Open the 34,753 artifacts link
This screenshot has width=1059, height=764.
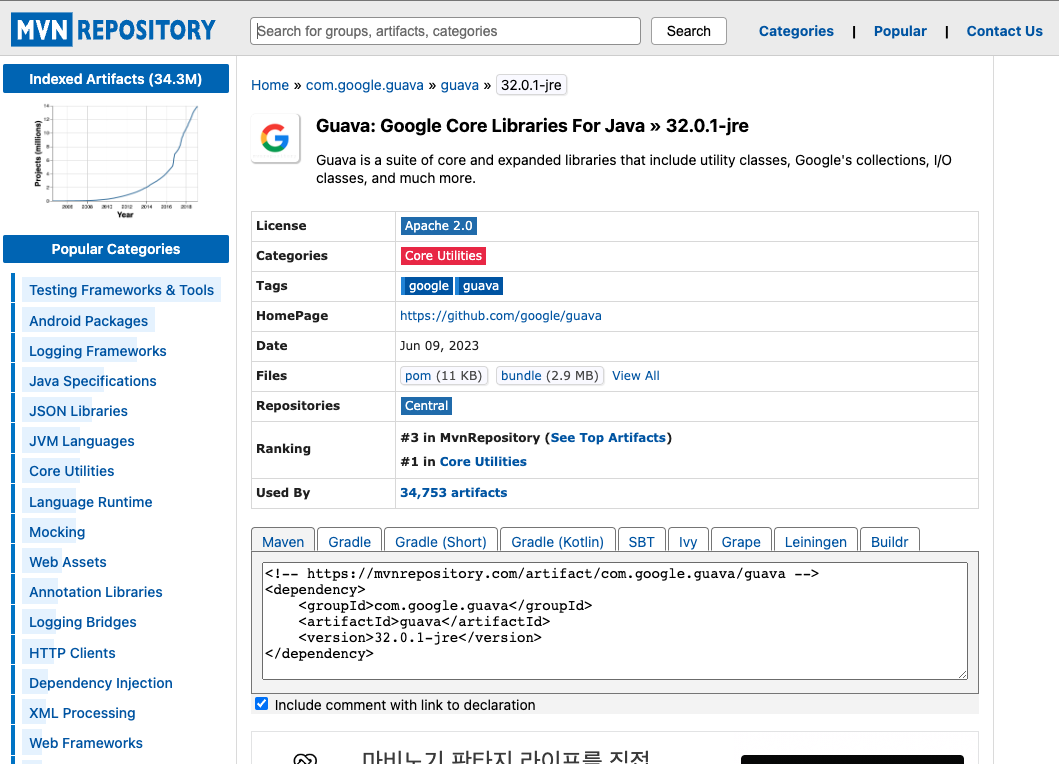pos(453,492)
